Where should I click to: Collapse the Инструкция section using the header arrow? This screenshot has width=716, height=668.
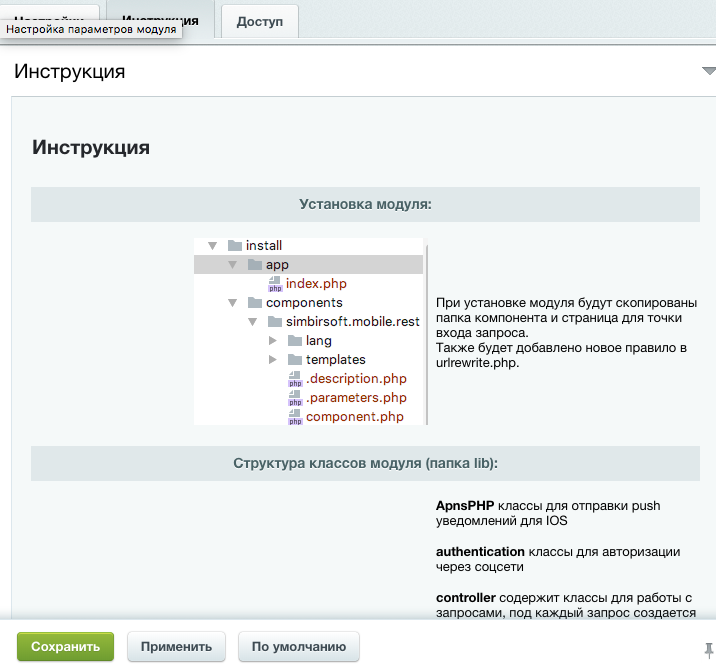coord(708,72)
